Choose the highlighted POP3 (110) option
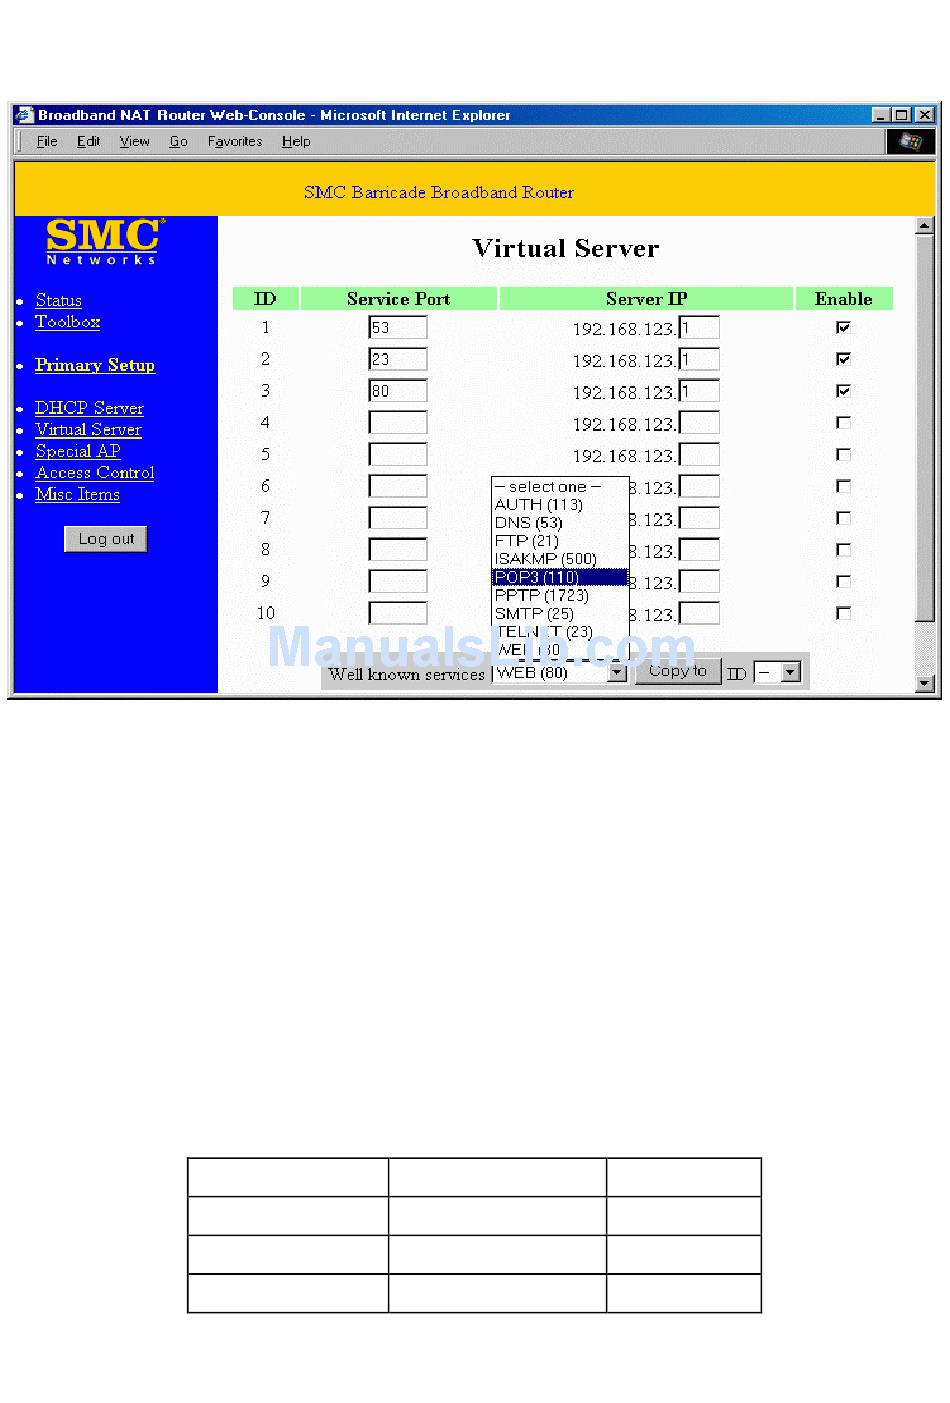The width and height of the screenshot is (950, 1403). 560,577
